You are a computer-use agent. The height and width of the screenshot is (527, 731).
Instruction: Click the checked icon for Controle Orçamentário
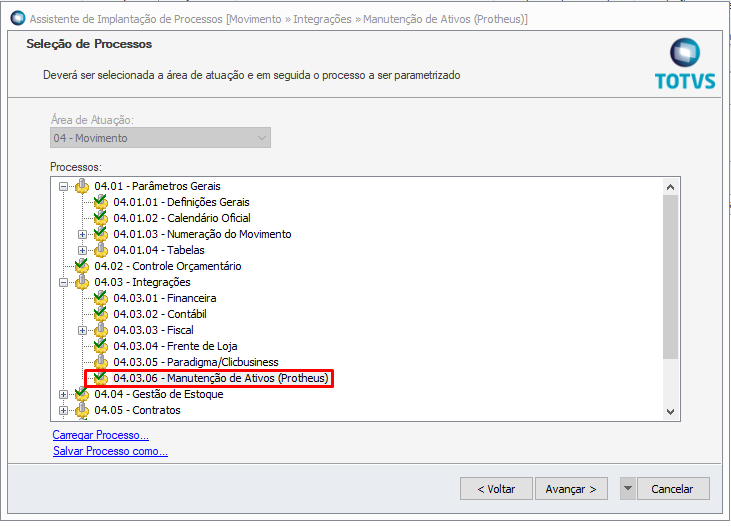82,266
